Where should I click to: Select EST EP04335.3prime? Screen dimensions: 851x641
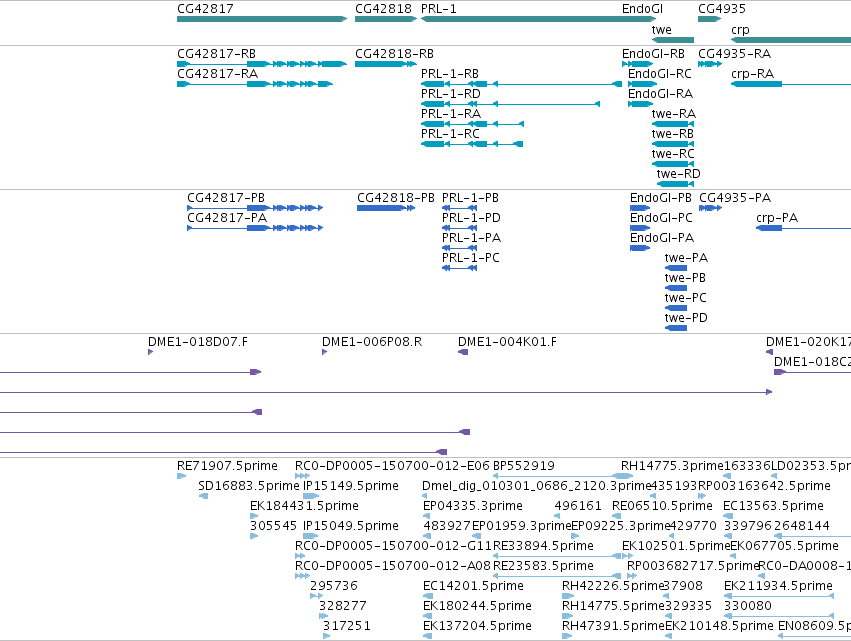427,516
